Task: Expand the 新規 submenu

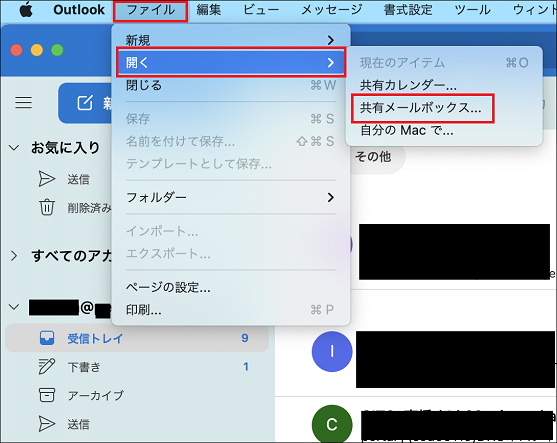Action: pos(231,40)
